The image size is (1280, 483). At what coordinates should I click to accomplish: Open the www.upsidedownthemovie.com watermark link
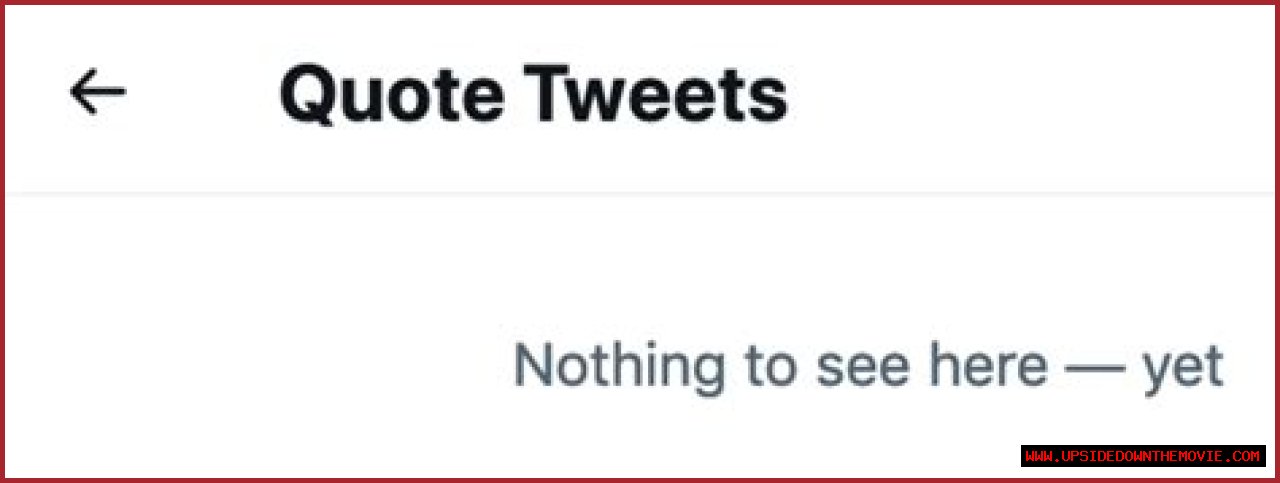pos(1143,456)
